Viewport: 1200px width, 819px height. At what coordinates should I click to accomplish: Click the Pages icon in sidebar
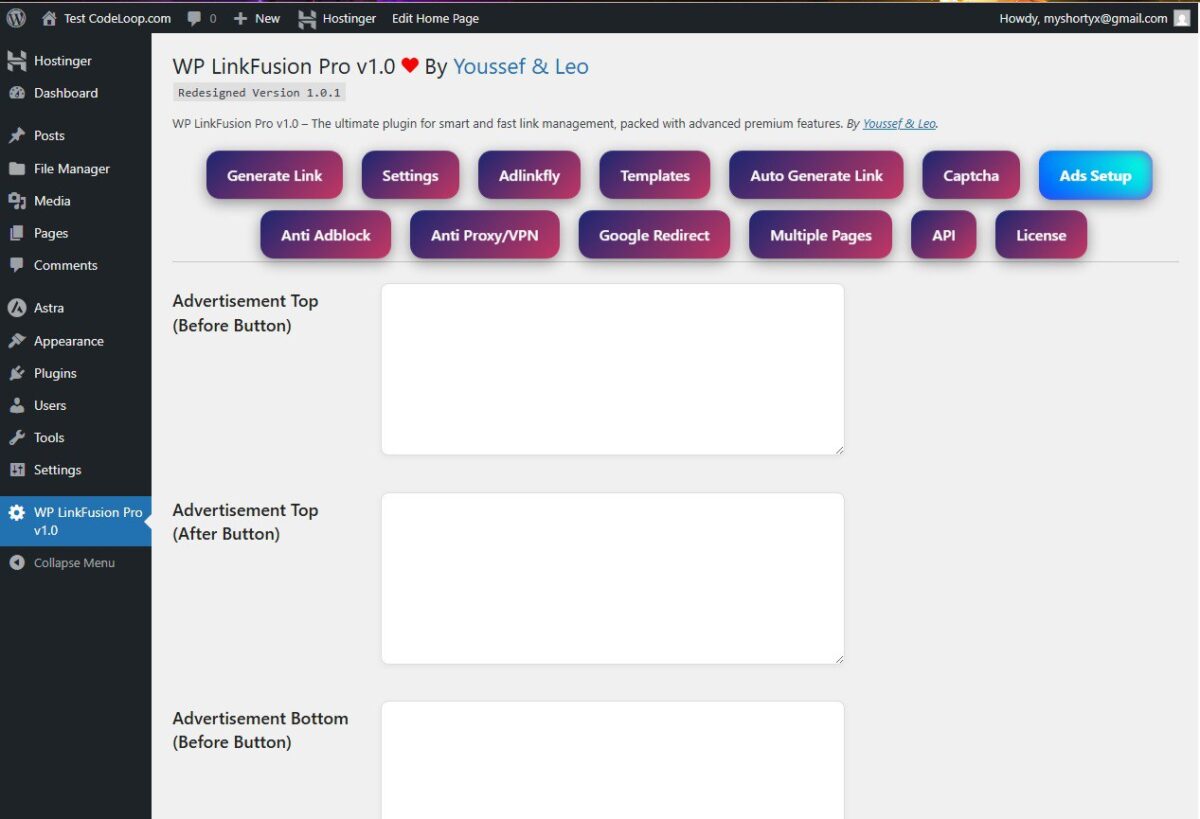point(17,233)
